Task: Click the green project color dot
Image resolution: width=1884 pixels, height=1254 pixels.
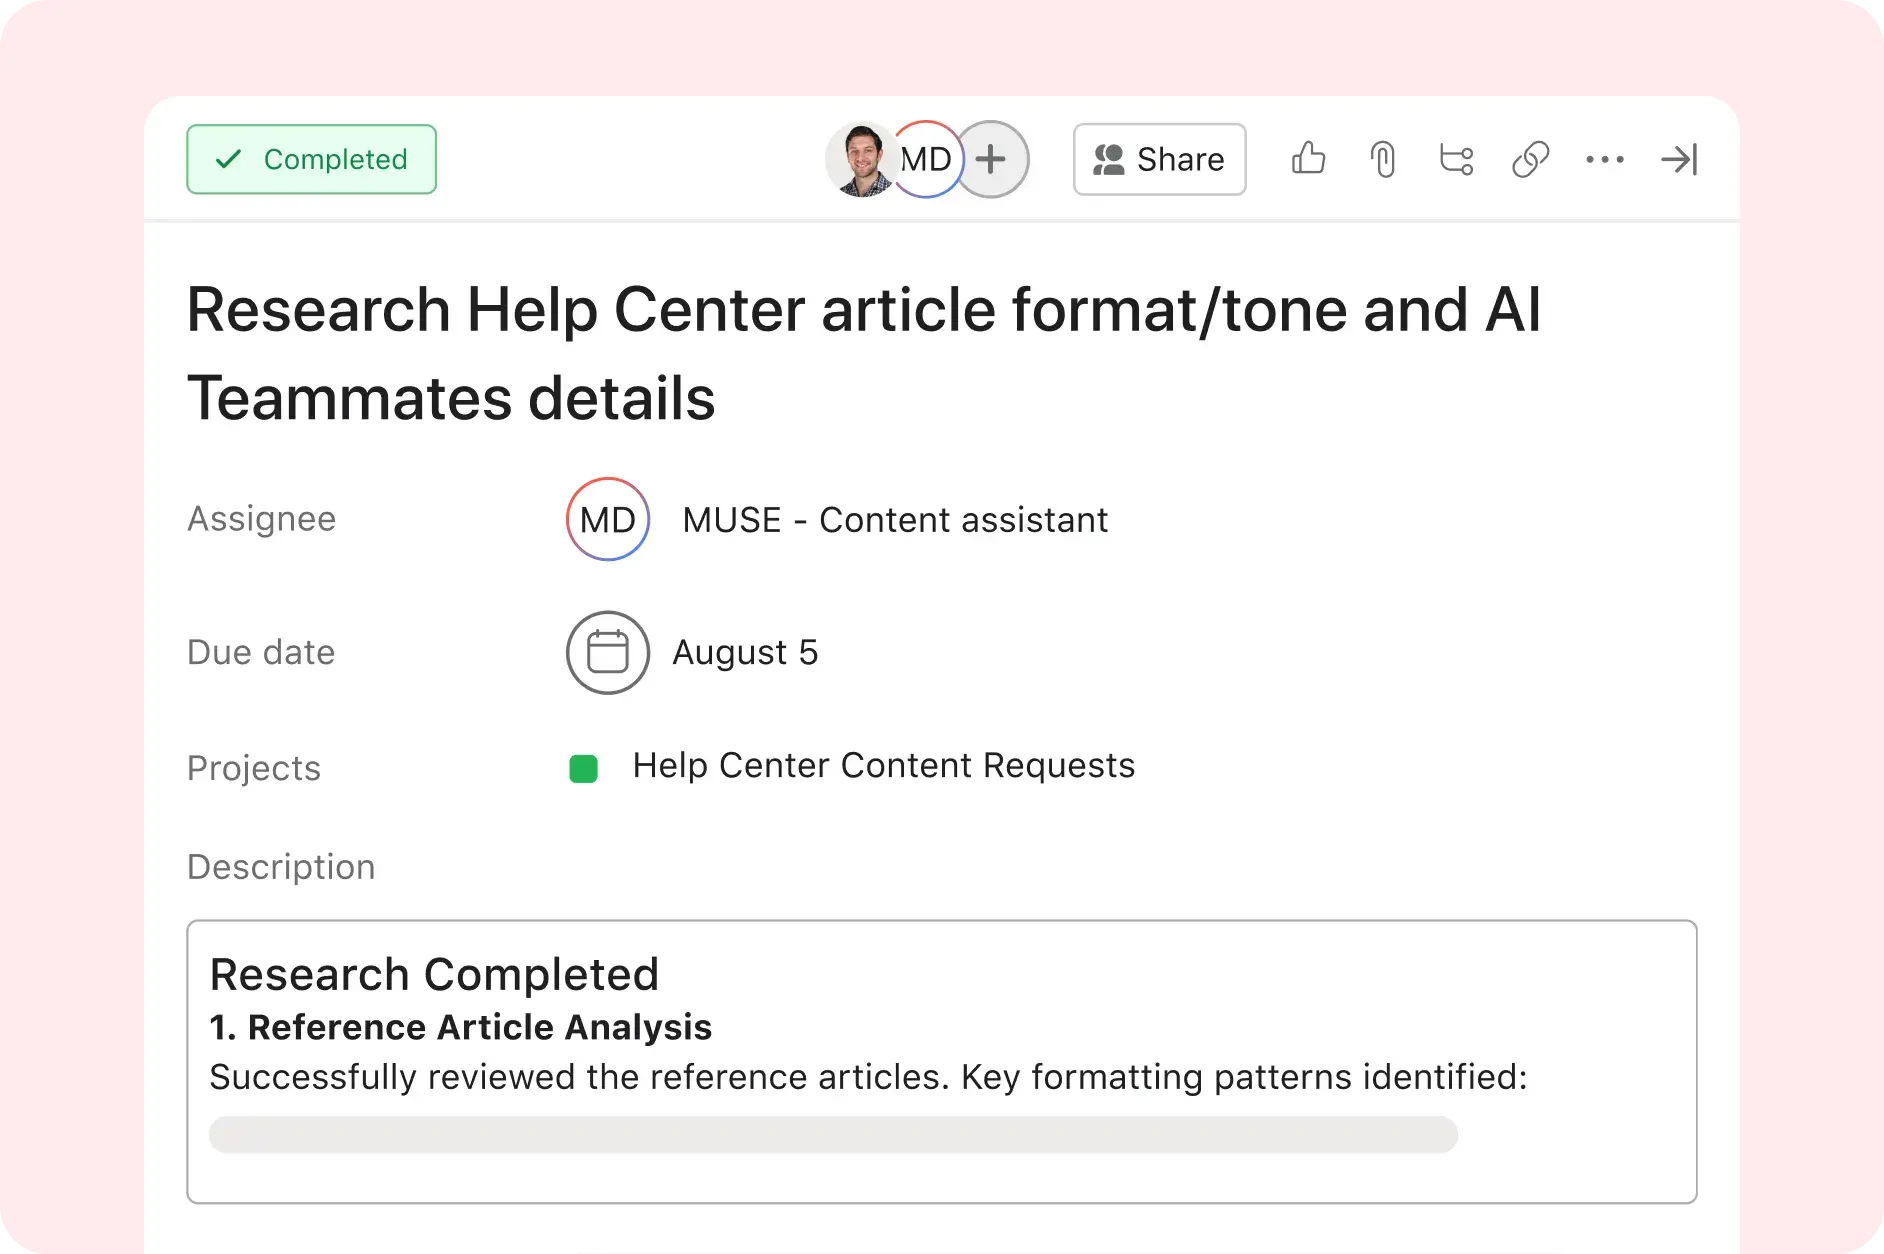Action: [583, 768]
